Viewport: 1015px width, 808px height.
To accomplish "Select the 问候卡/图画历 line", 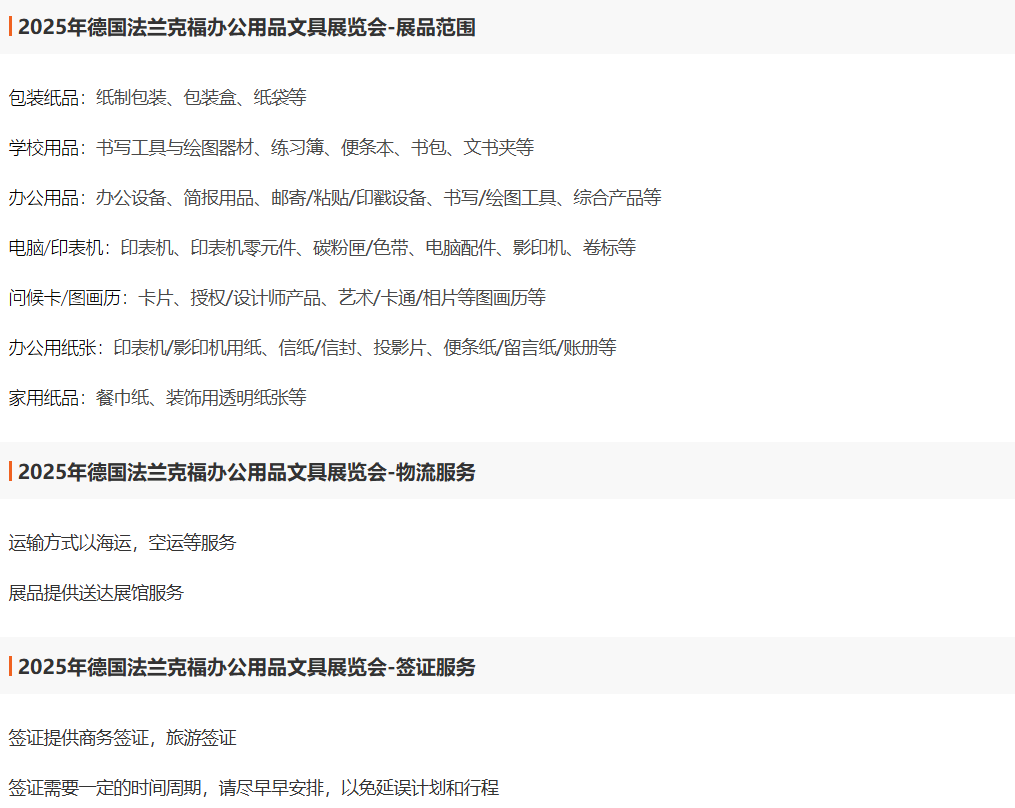I will click(277, 298).
